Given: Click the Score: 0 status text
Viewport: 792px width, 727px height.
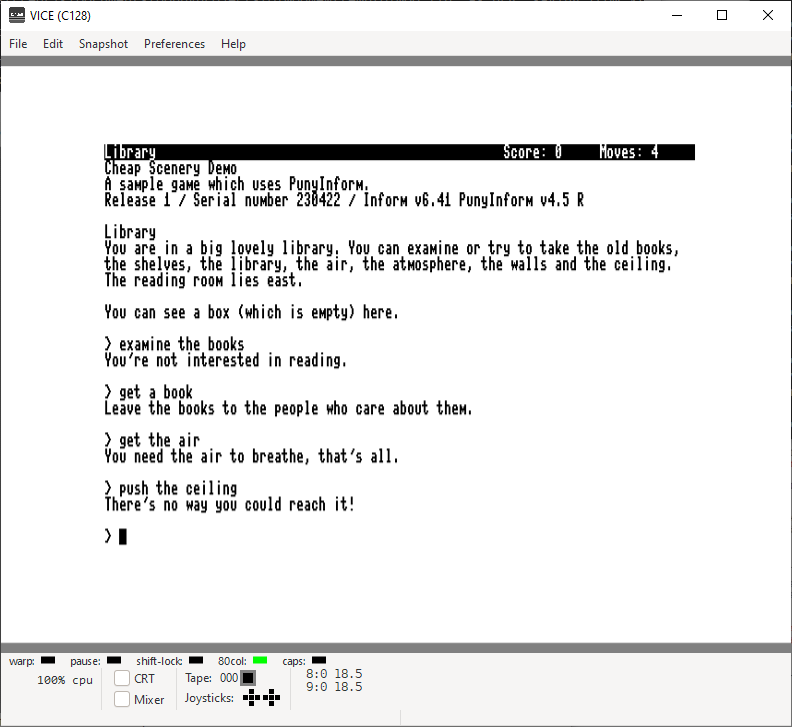Looking at the screenshot, I should pos(532,152).
